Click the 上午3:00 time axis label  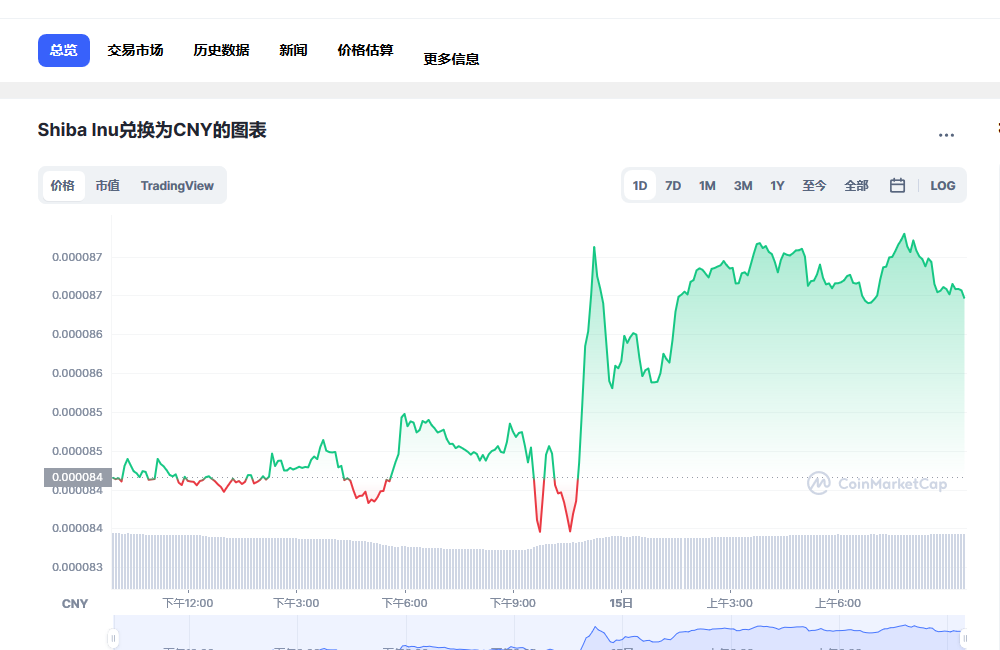click(730, 603)
